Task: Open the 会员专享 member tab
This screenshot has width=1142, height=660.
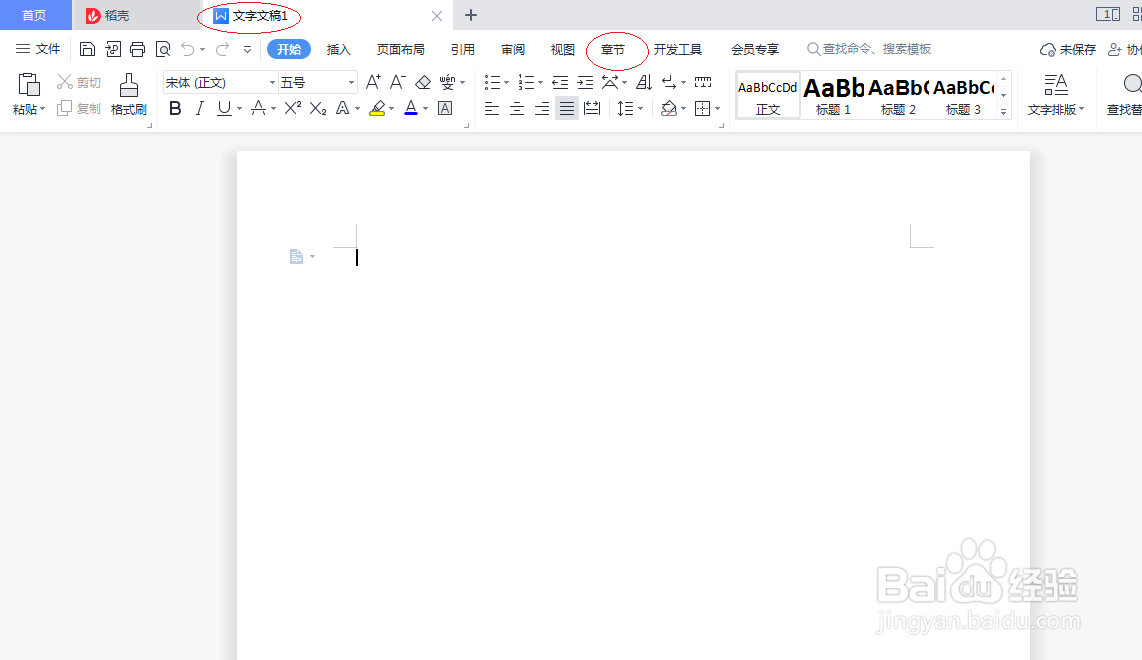Action: pyautogui.click(x=755, y=50)
